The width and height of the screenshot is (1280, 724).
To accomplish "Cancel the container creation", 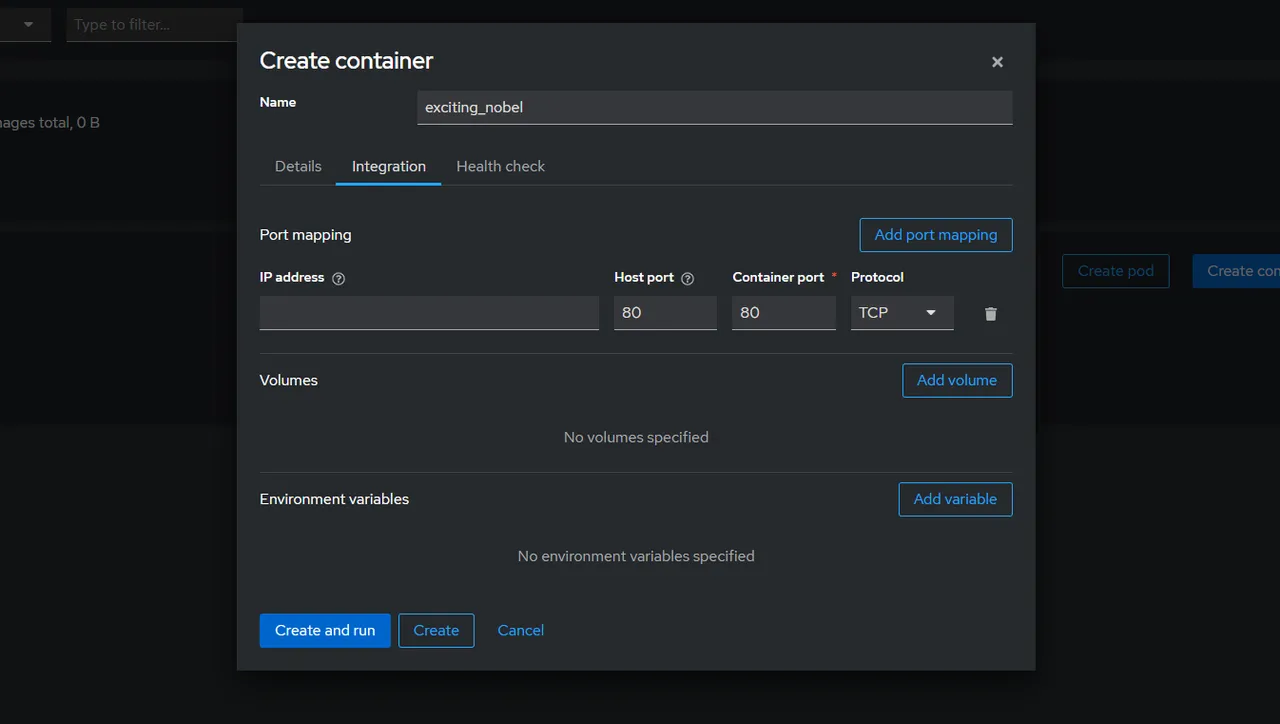I will (521, 630).
